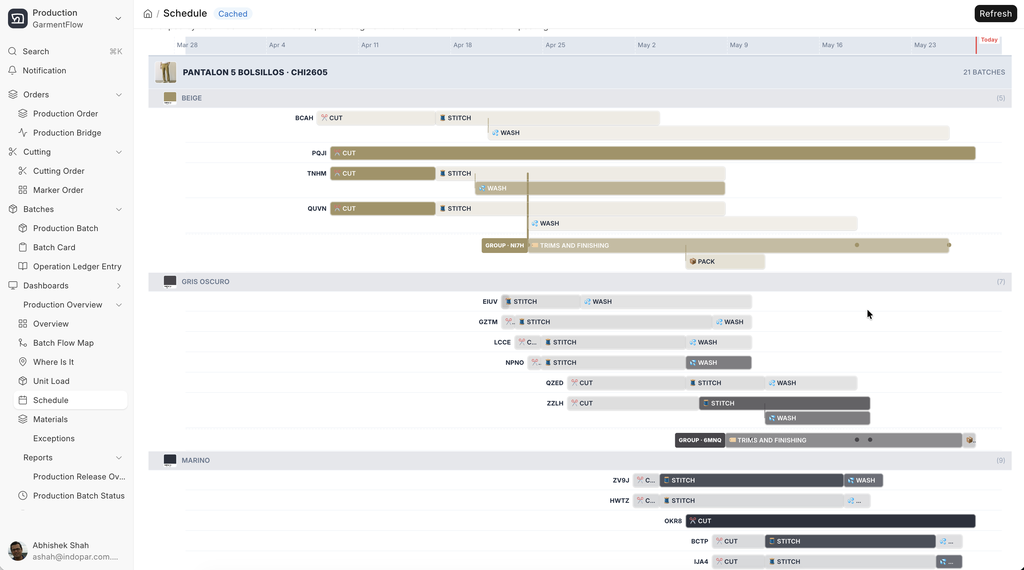Open Batch Card clipboard icon

click(23, 247)
